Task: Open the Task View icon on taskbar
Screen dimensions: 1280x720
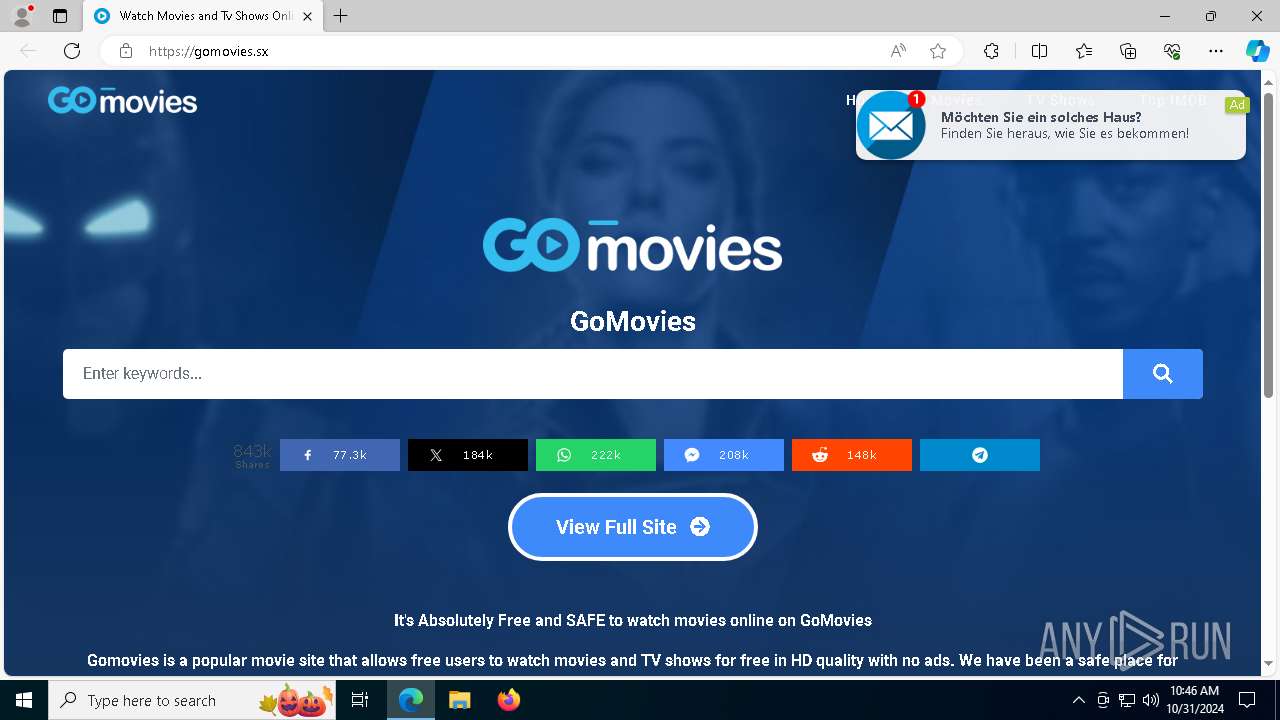Action: [x=360, y=700]
